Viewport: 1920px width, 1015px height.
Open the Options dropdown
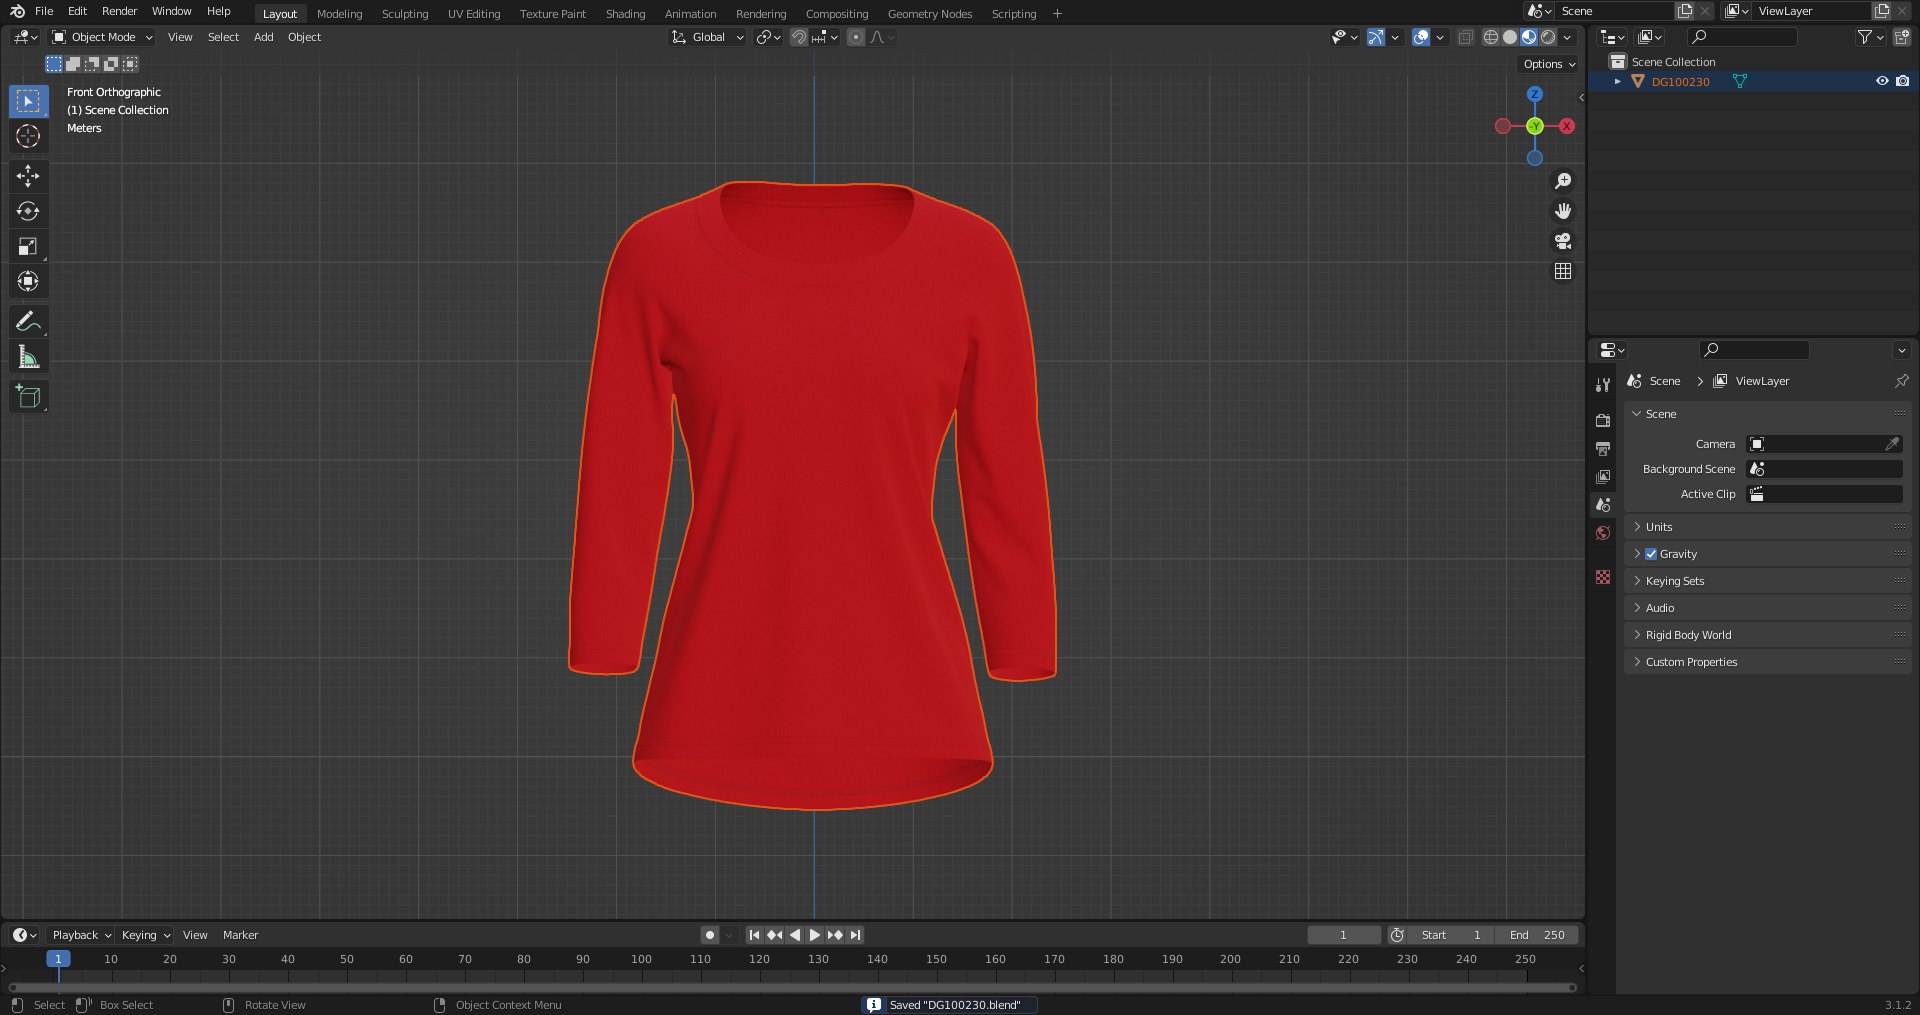(x=1549, y=64)
